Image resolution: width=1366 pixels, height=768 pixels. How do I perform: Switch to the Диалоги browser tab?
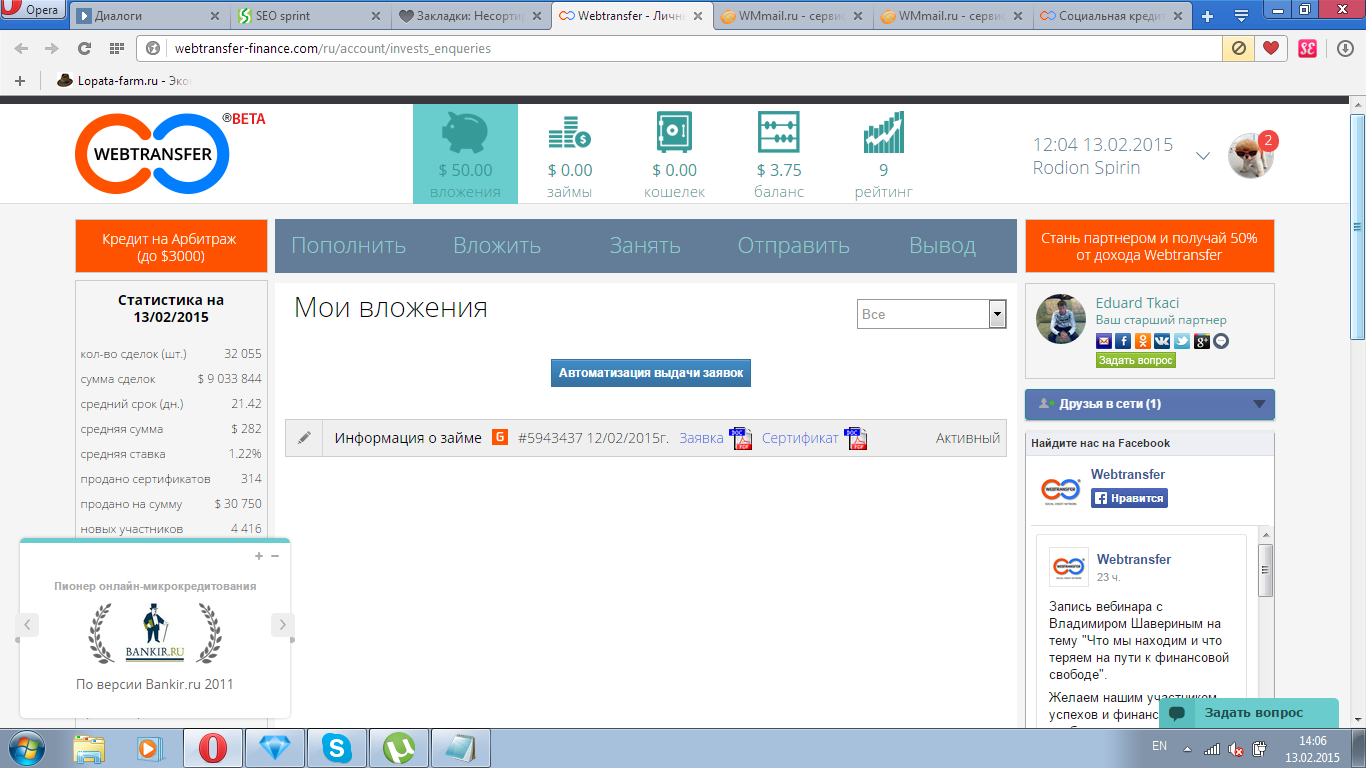[147, 16]
